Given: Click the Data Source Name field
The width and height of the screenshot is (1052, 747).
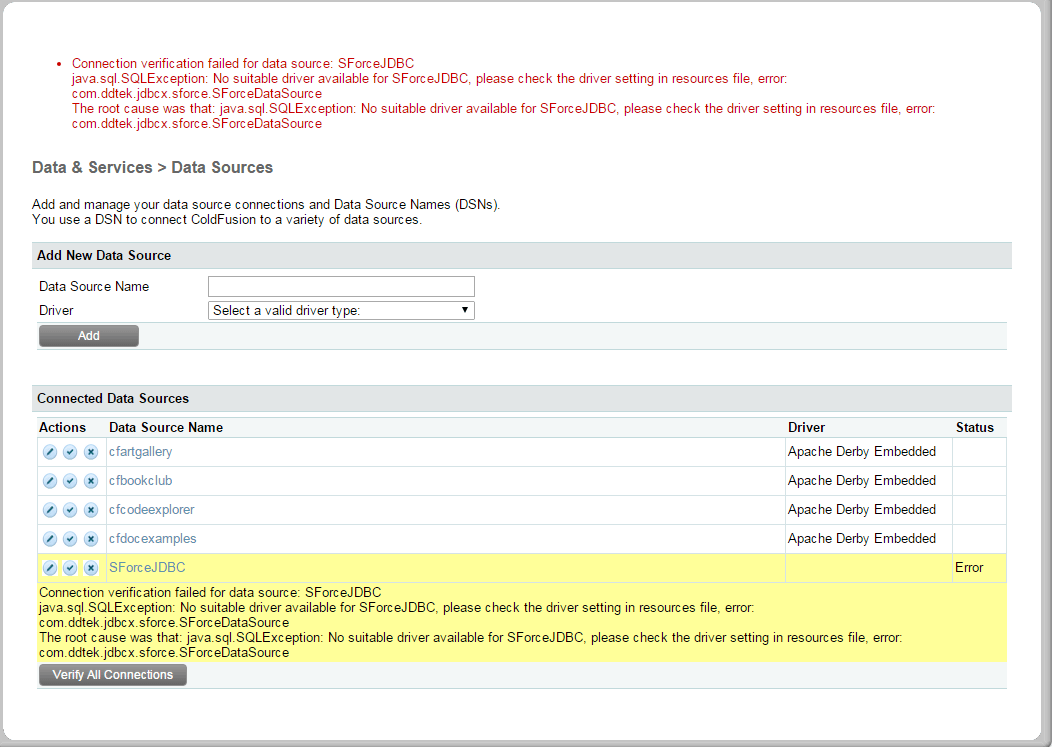Looking at the screenshot, I should click(341, 287).
